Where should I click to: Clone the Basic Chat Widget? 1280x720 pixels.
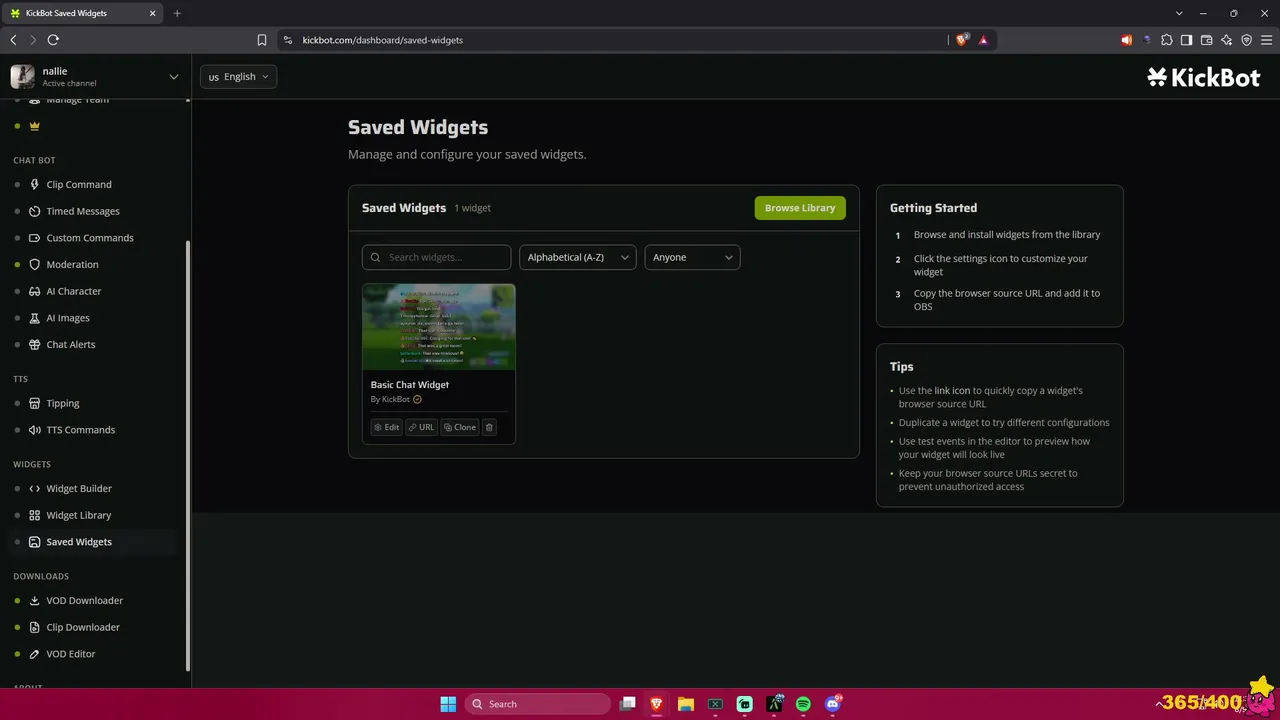coord(460,427)
